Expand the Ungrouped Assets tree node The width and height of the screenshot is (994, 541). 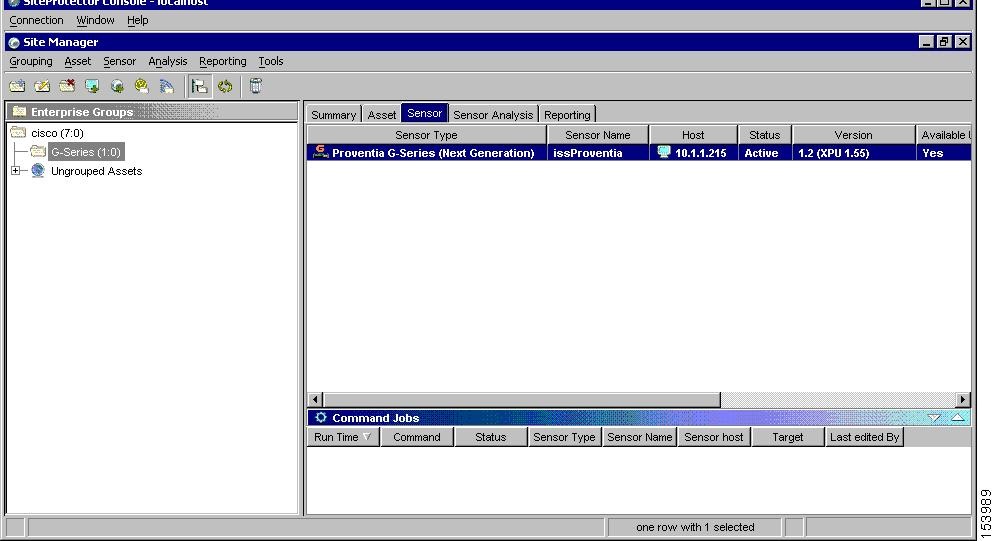pyautogui.click(x=16, y=171)
